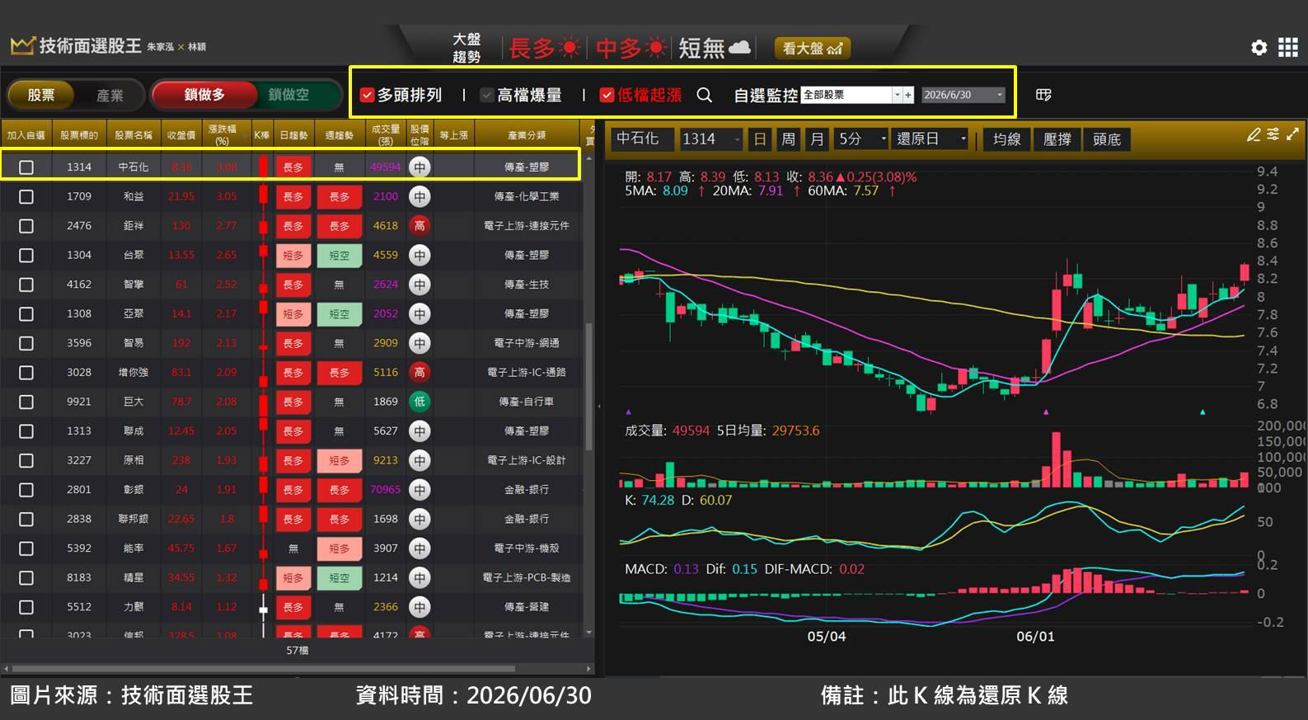Click the 長多 daily trend tag for 4162
1308x720 pixels.
coord(293,285)
